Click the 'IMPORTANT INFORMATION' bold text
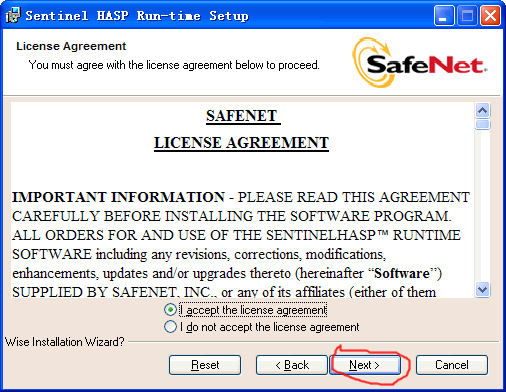 coord(118,197)
